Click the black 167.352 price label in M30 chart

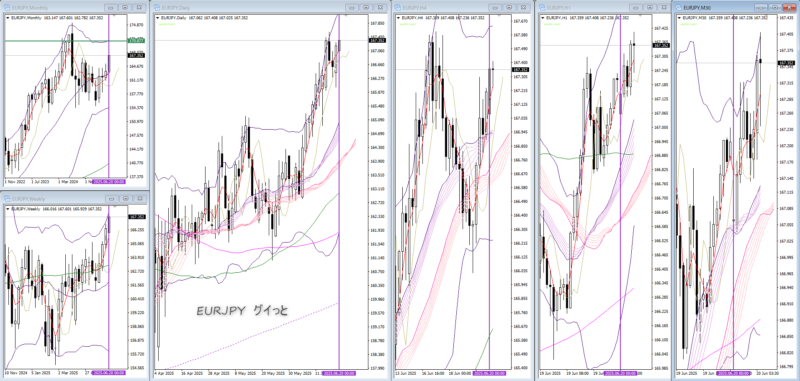coord(786,63)
